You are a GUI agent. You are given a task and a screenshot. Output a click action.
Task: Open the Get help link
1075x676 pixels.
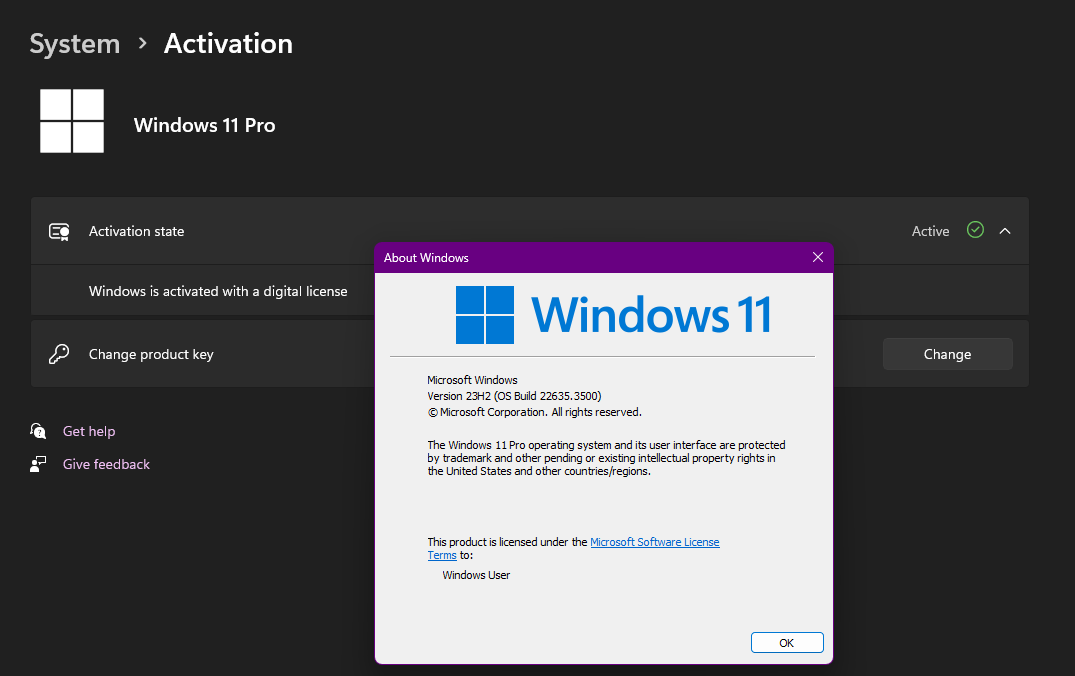pos(89,431)
